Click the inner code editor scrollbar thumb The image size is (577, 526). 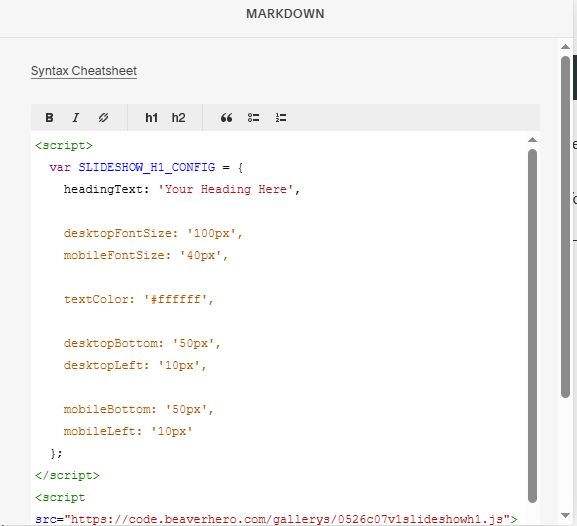click(x=532, y=326)
